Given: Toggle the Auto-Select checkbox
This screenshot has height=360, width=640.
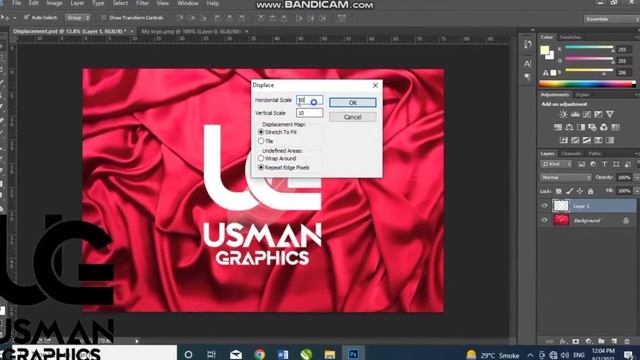Looking at the screenshot, I should pos(27,18).
